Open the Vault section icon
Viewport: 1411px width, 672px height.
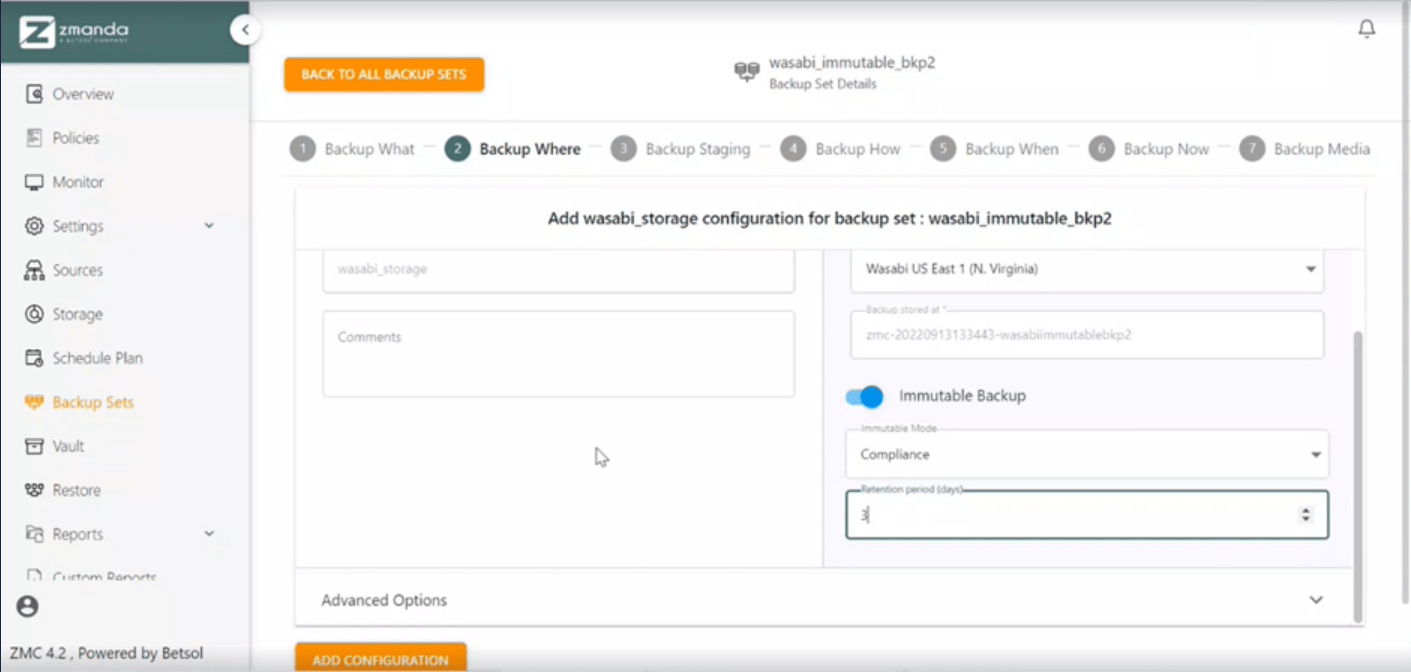(35, 446)
